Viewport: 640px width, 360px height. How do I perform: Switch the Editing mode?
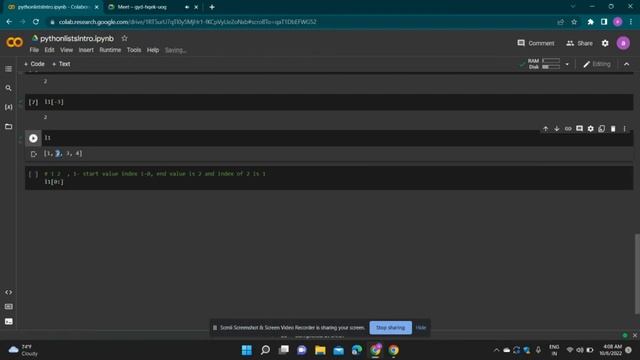[x=597, y=64]
